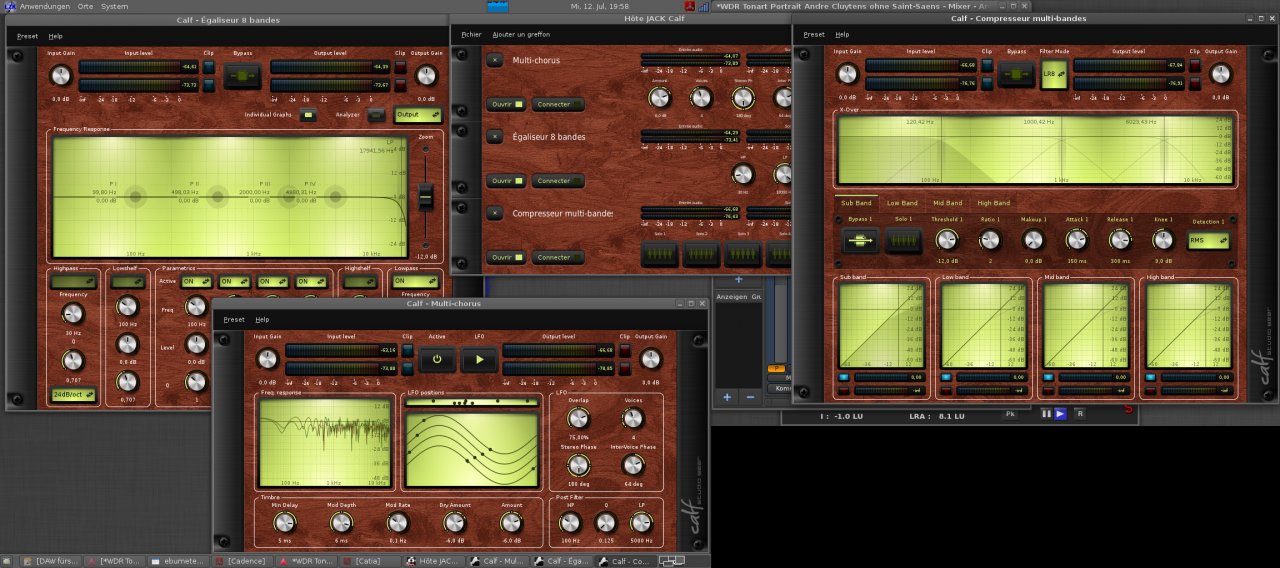
Task: Remove Compresseur multi-bandes using its x button
Action: 494,212
